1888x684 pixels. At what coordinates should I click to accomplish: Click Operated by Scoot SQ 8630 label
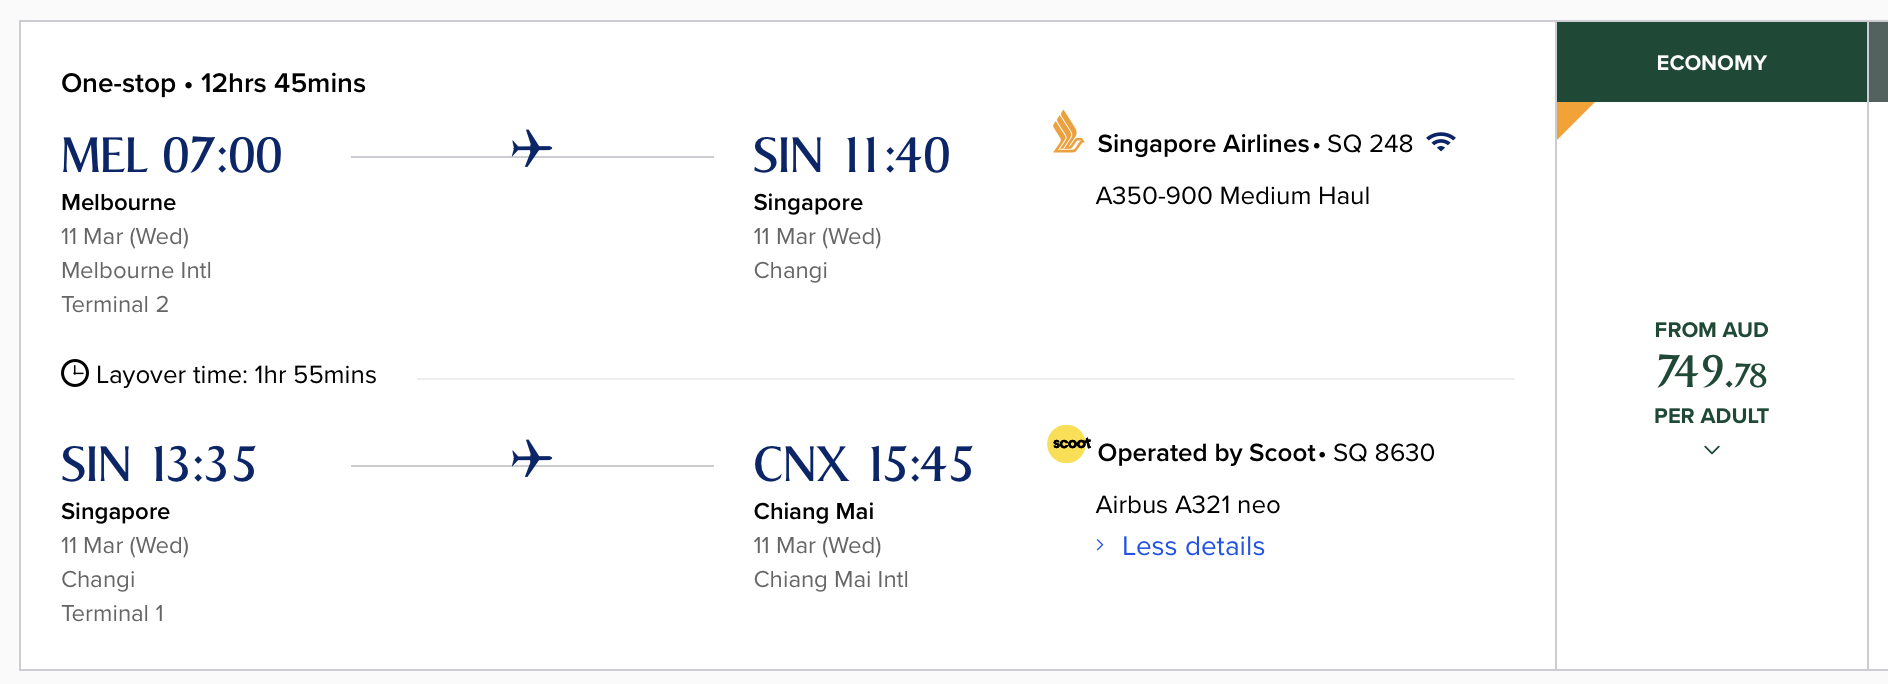point(1265,453)
